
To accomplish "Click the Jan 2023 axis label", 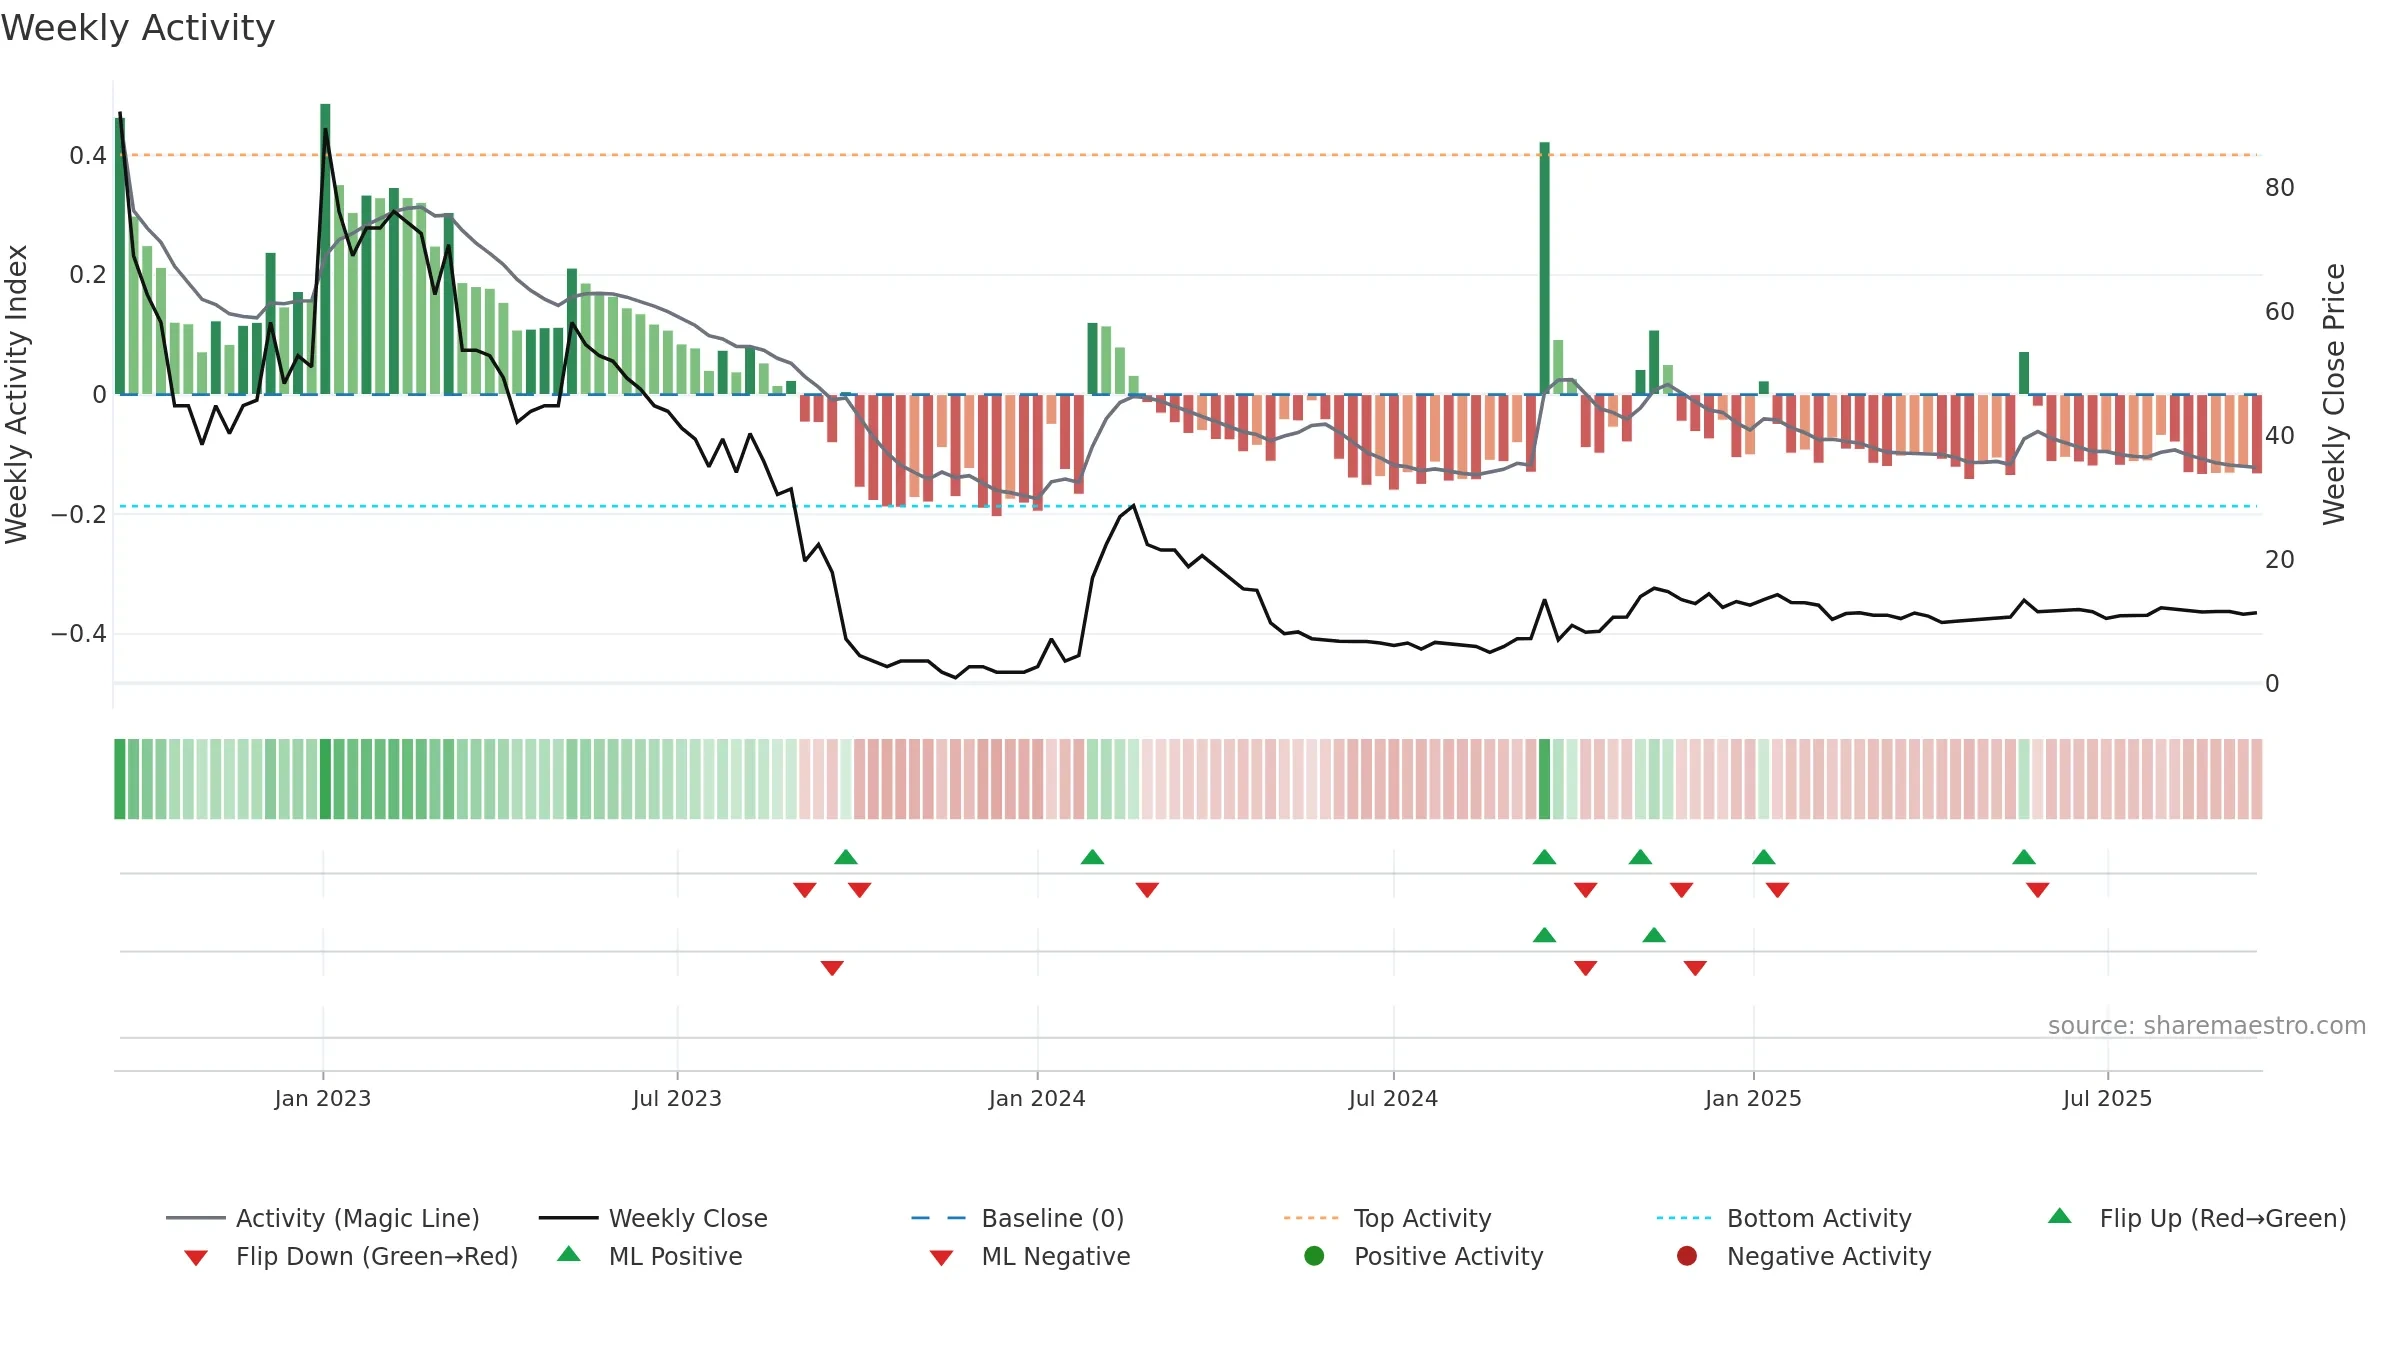I will tap(323, 1098).
